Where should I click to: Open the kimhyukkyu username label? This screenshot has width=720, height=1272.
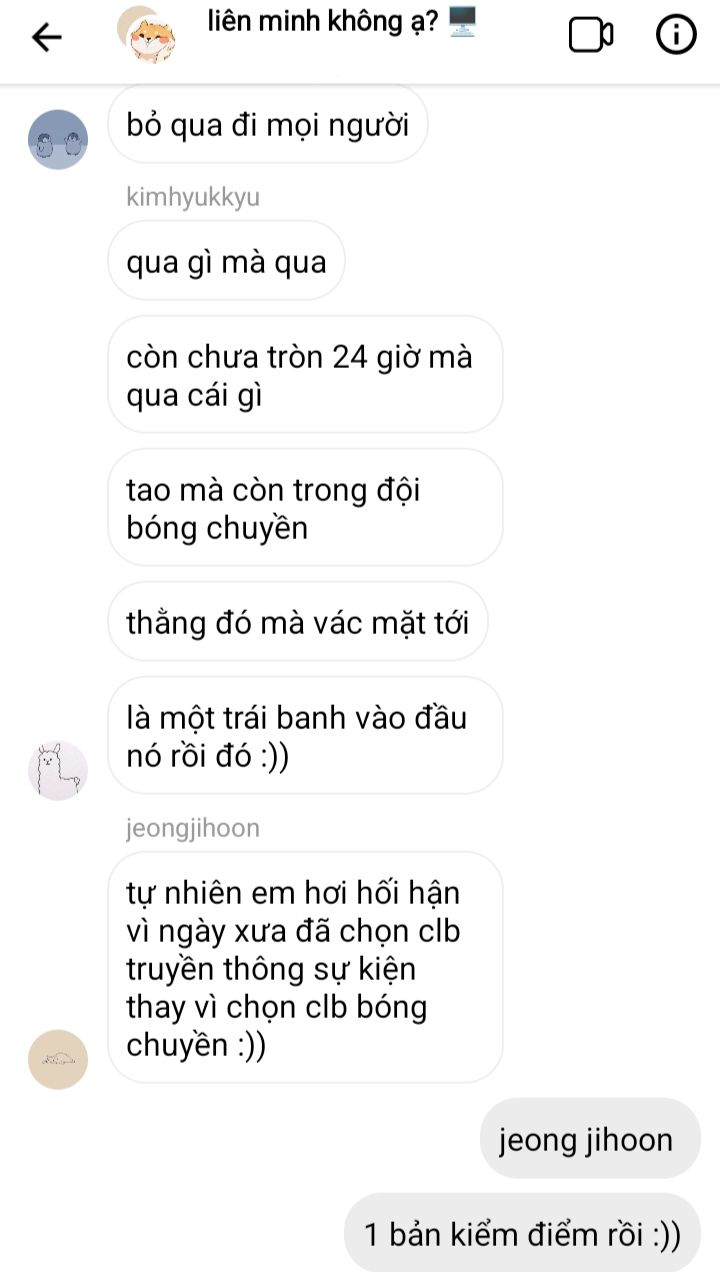[x=193, y=197]
